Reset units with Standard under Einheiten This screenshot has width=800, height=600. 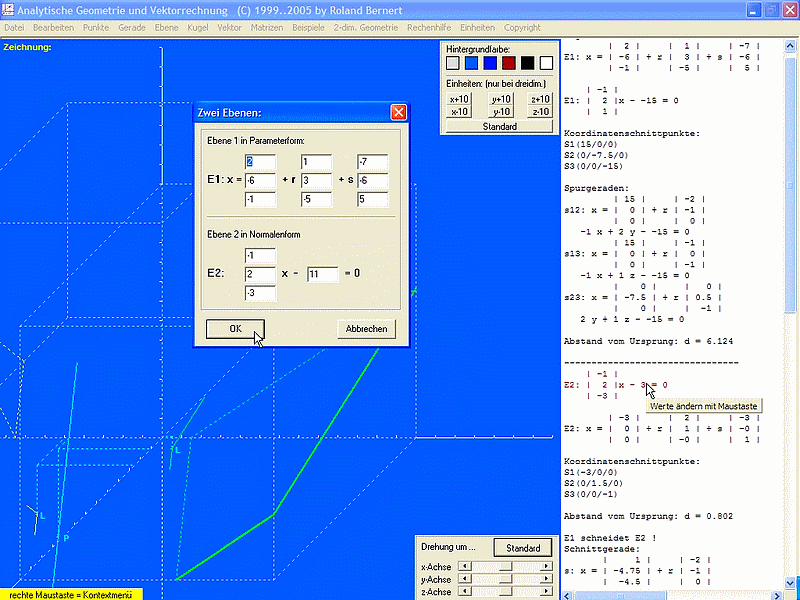pyautogui.click(x=499, y=126)
